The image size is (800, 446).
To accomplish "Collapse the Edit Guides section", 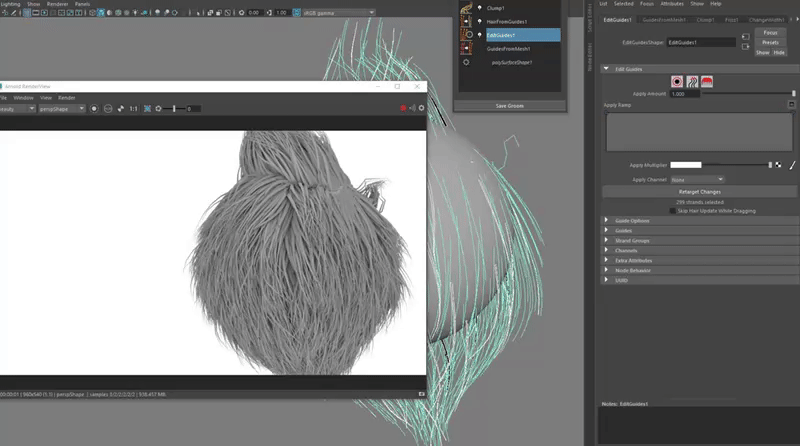I will (x=606, y=68).
